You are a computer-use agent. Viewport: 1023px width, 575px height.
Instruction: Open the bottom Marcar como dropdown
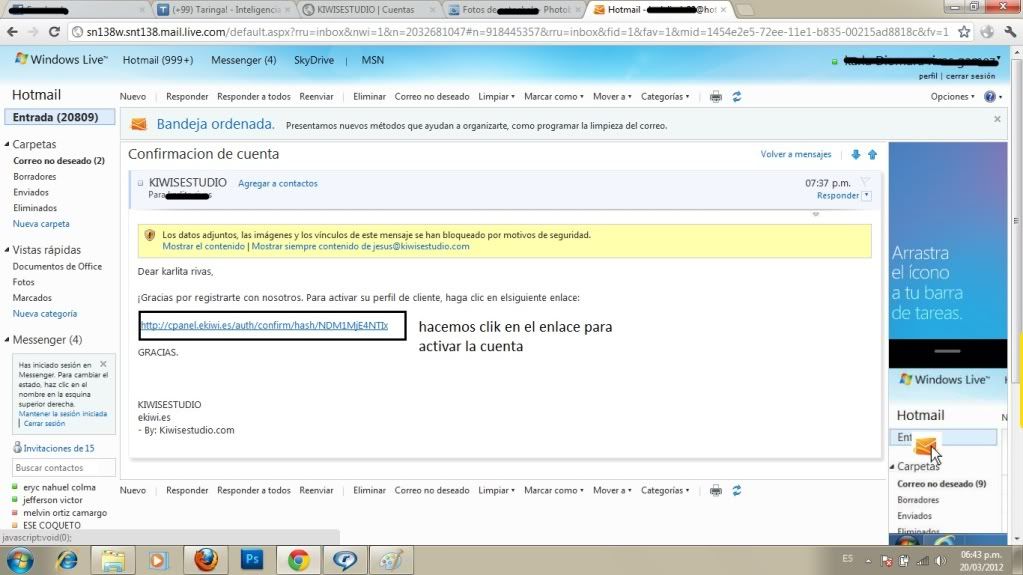click(x=554, y=490)
